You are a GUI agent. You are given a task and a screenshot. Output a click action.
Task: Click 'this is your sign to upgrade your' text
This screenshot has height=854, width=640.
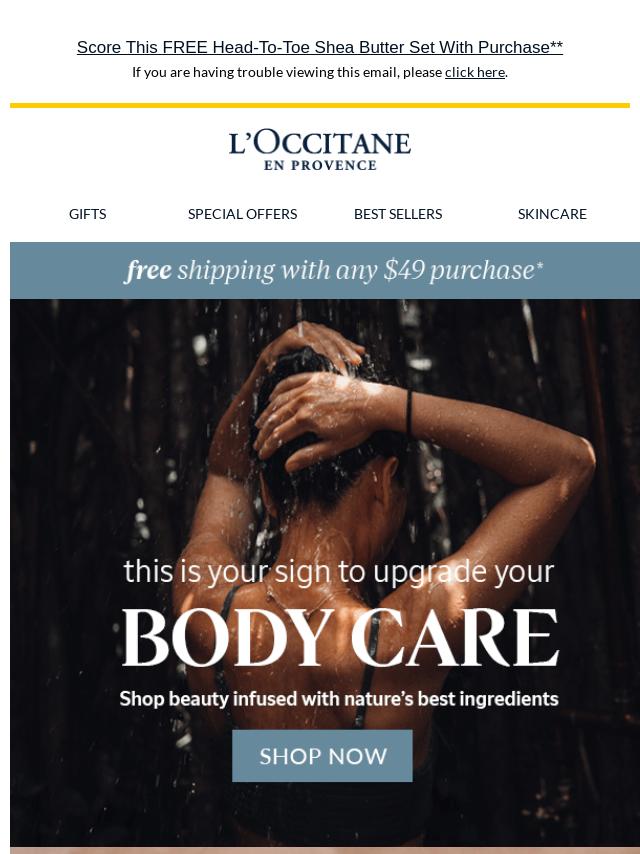[339, 572]
